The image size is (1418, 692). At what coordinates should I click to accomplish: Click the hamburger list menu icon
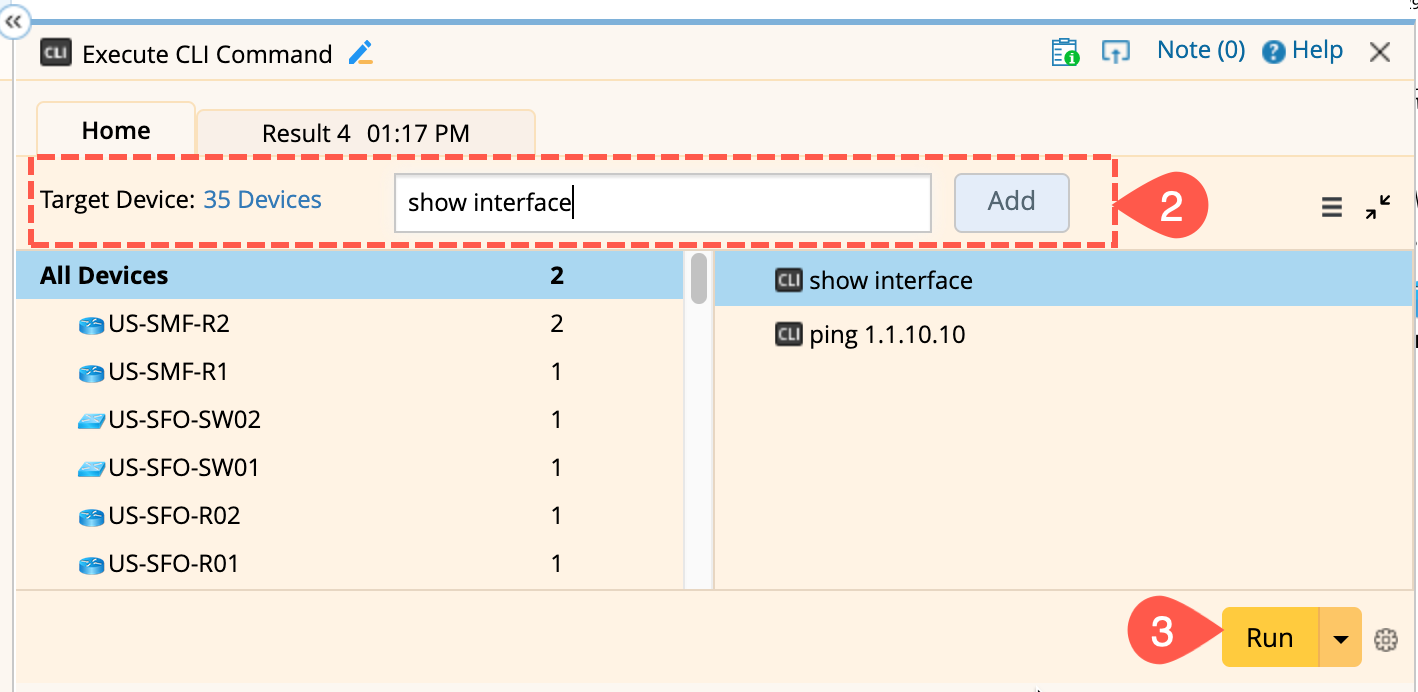click(1332, 207)
